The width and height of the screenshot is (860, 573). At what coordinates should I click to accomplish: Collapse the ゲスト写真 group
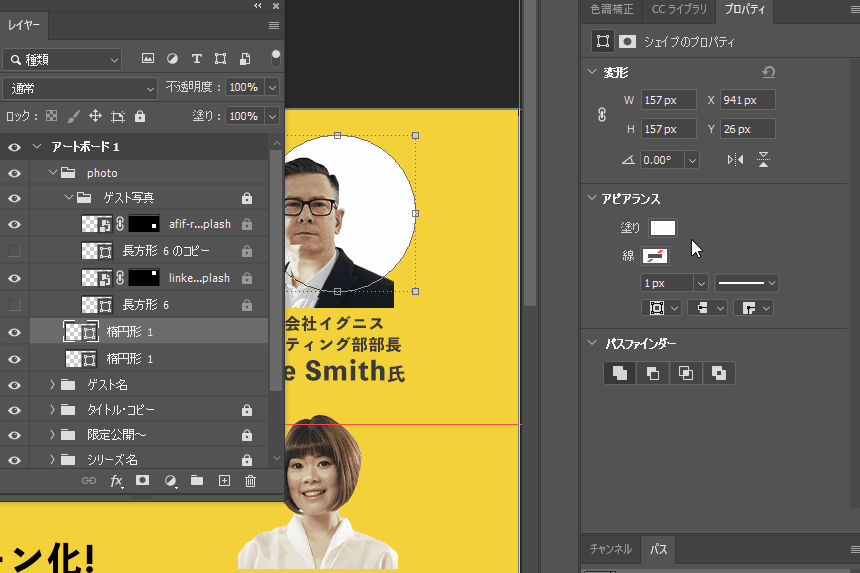coord(68,197)
